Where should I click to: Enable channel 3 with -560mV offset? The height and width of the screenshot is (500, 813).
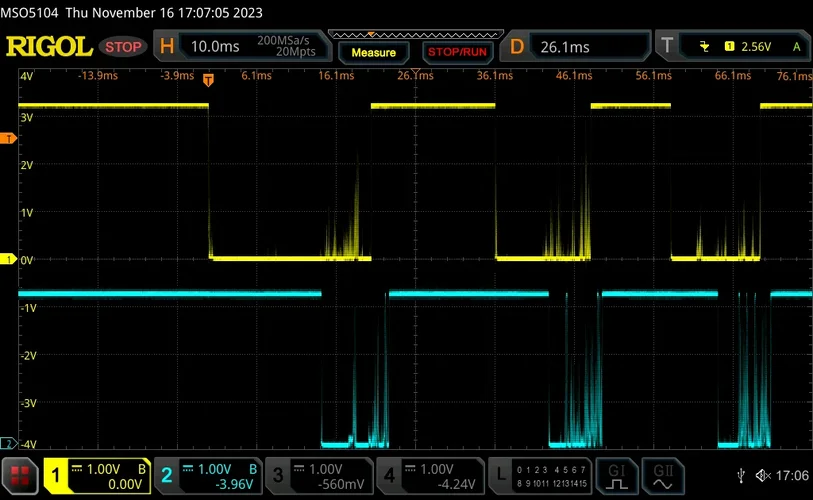coord(318,476)
